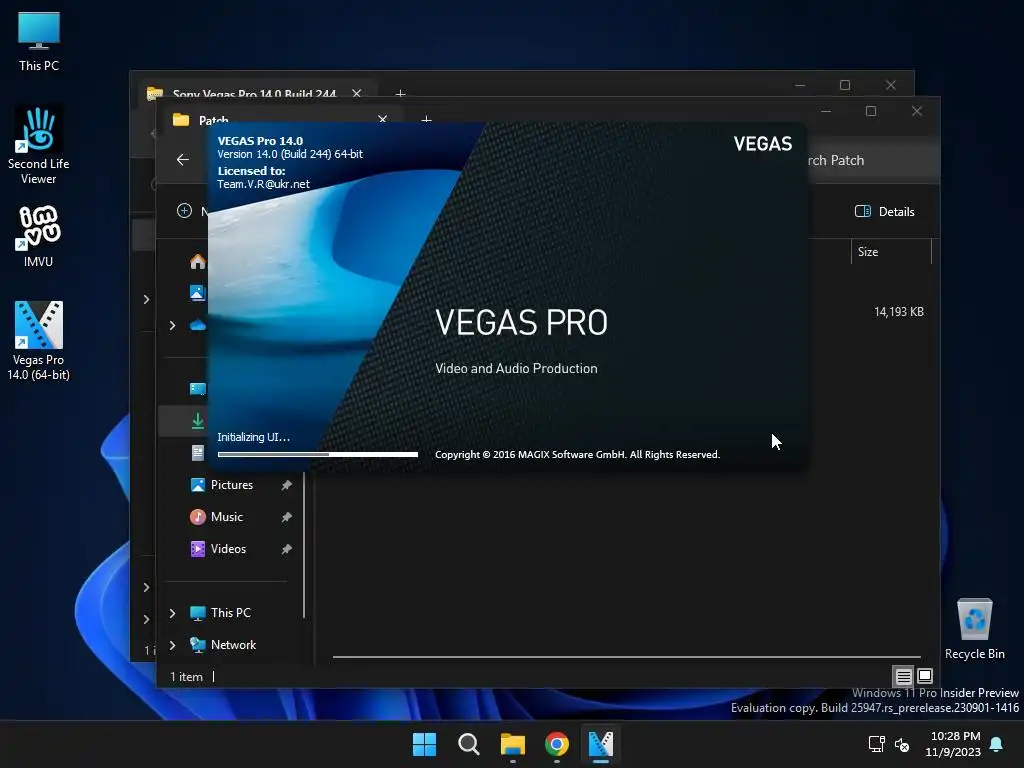Image resolution: width=1024 pixels, height=768 pixels.
Task: Expand OneDrive tree node chevron
Action: tap(172, 325)
